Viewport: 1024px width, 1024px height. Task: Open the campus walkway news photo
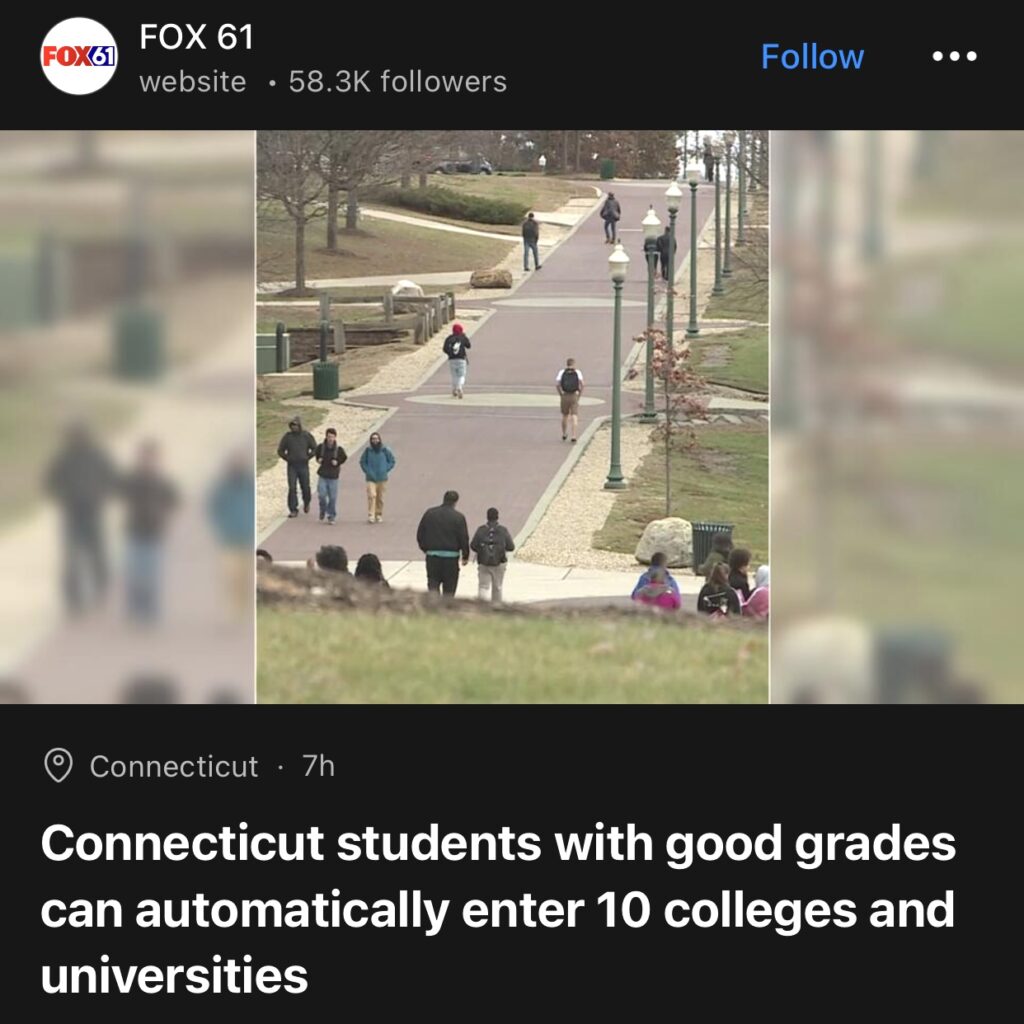(513, 417)
